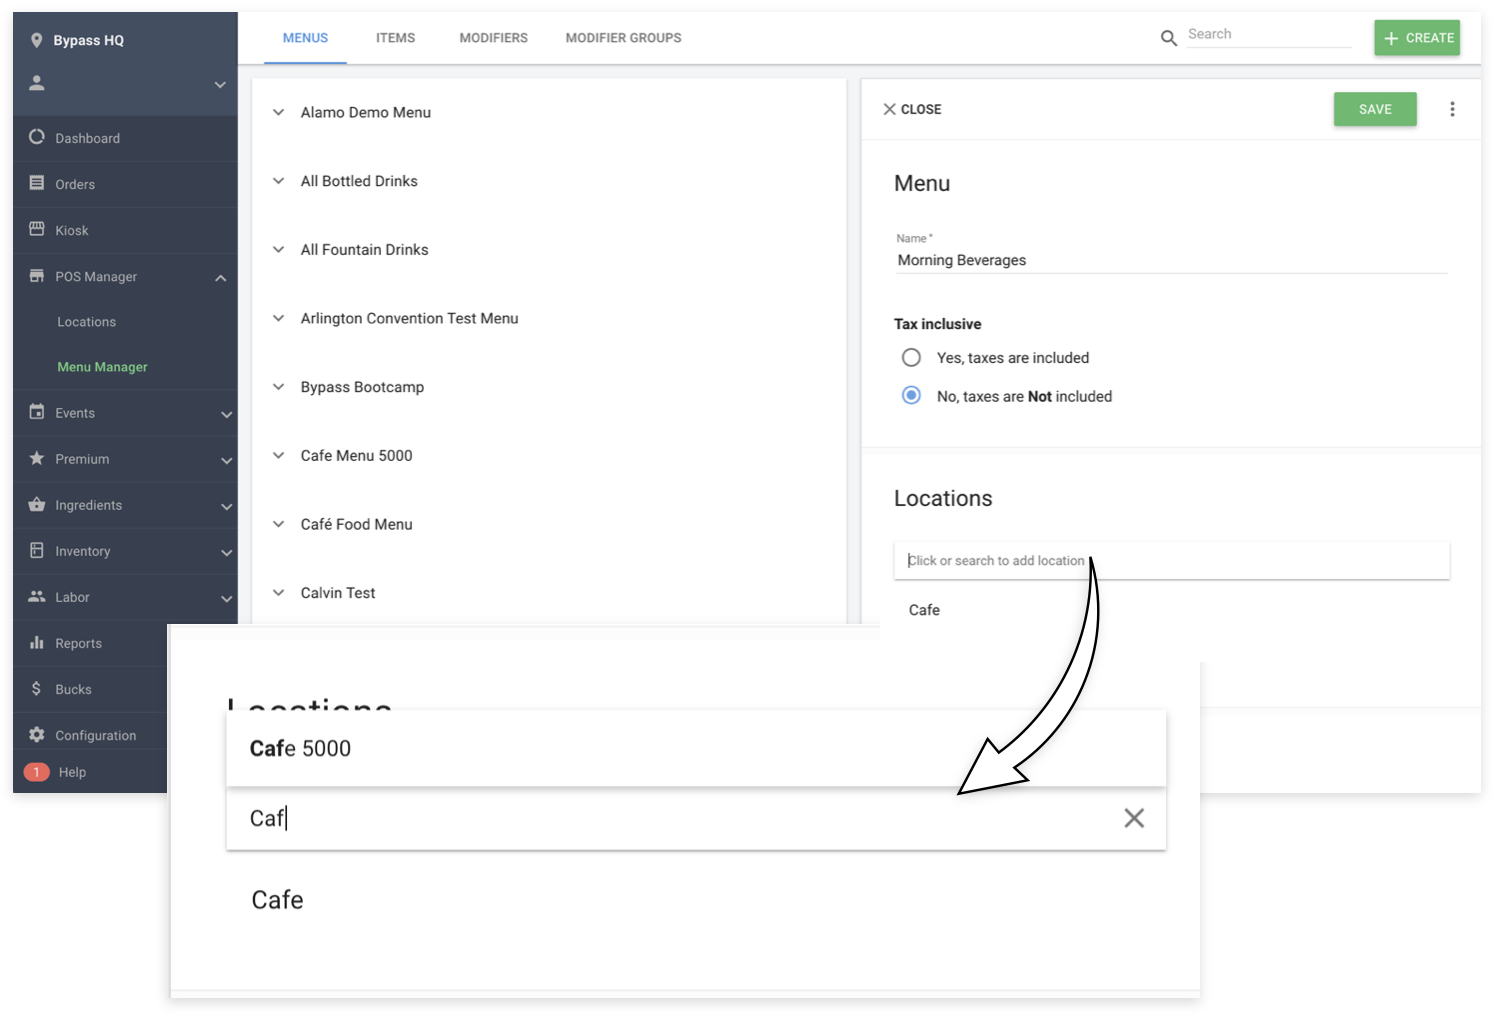The width and height of the screenshot is (1498, 1022).
Task: Expand the Café Food Menu chevron
Action: (x=279, y=524)
